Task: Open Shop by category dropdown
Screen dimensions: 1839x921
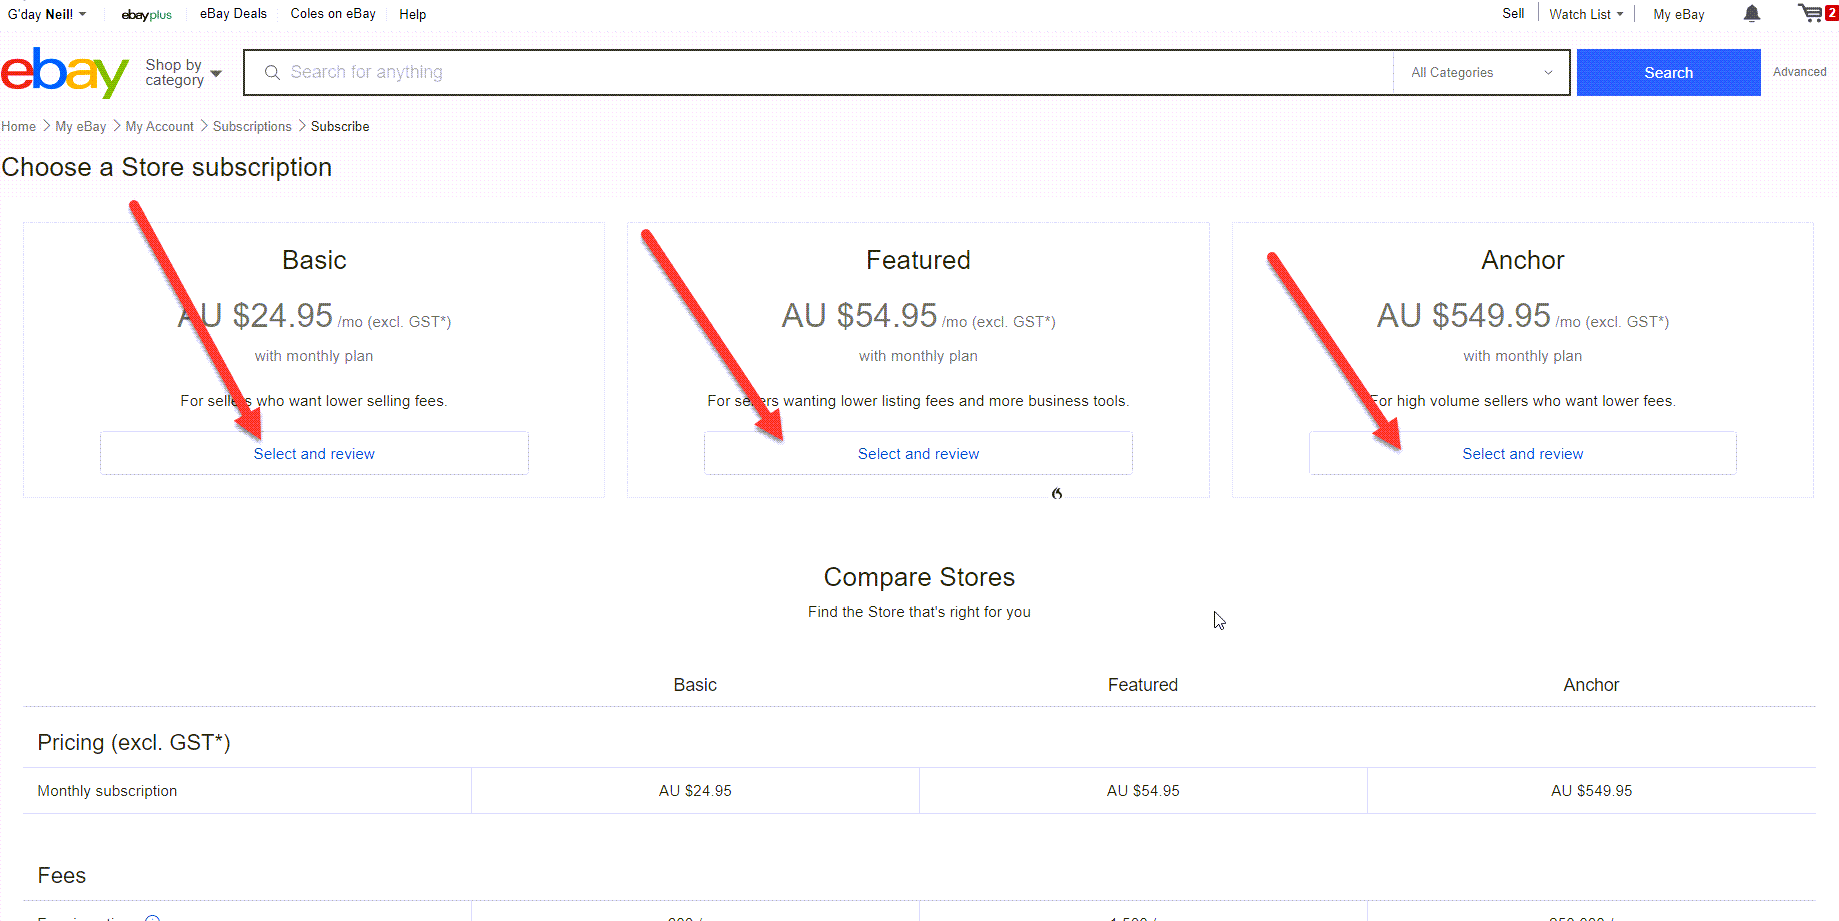Action: point(183,72)
